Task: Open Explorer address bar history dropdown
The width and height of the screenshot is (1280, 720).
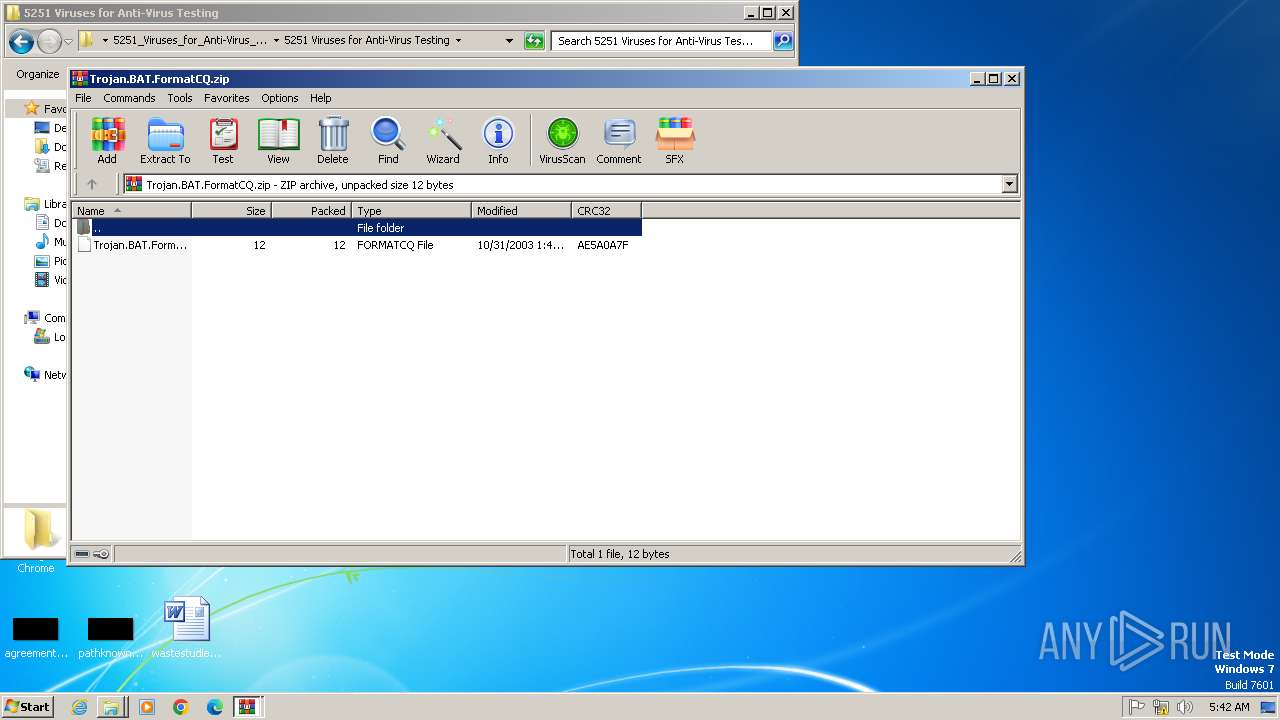Action: point(509,41)
